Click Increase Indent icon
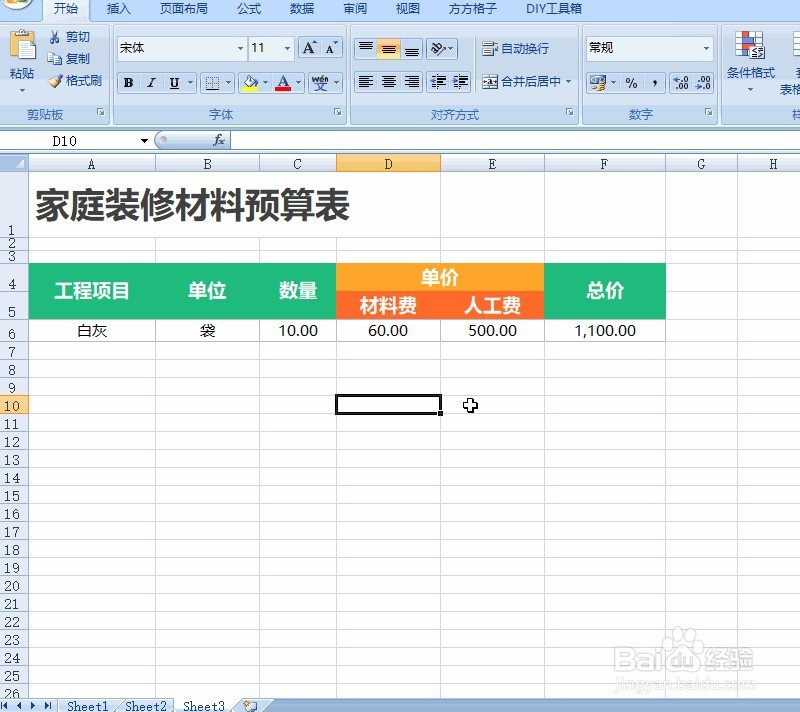 pyautogui.click(x=462, y=82)
